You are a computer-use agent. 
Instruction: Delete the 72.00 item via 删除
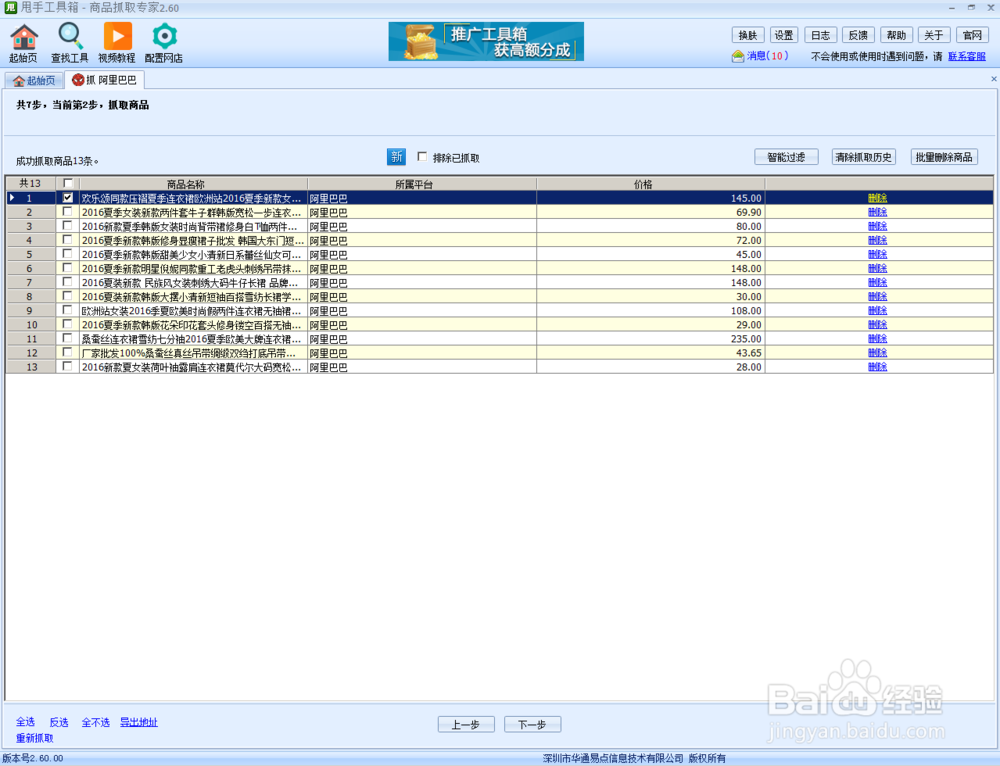[x=878, y=240]
